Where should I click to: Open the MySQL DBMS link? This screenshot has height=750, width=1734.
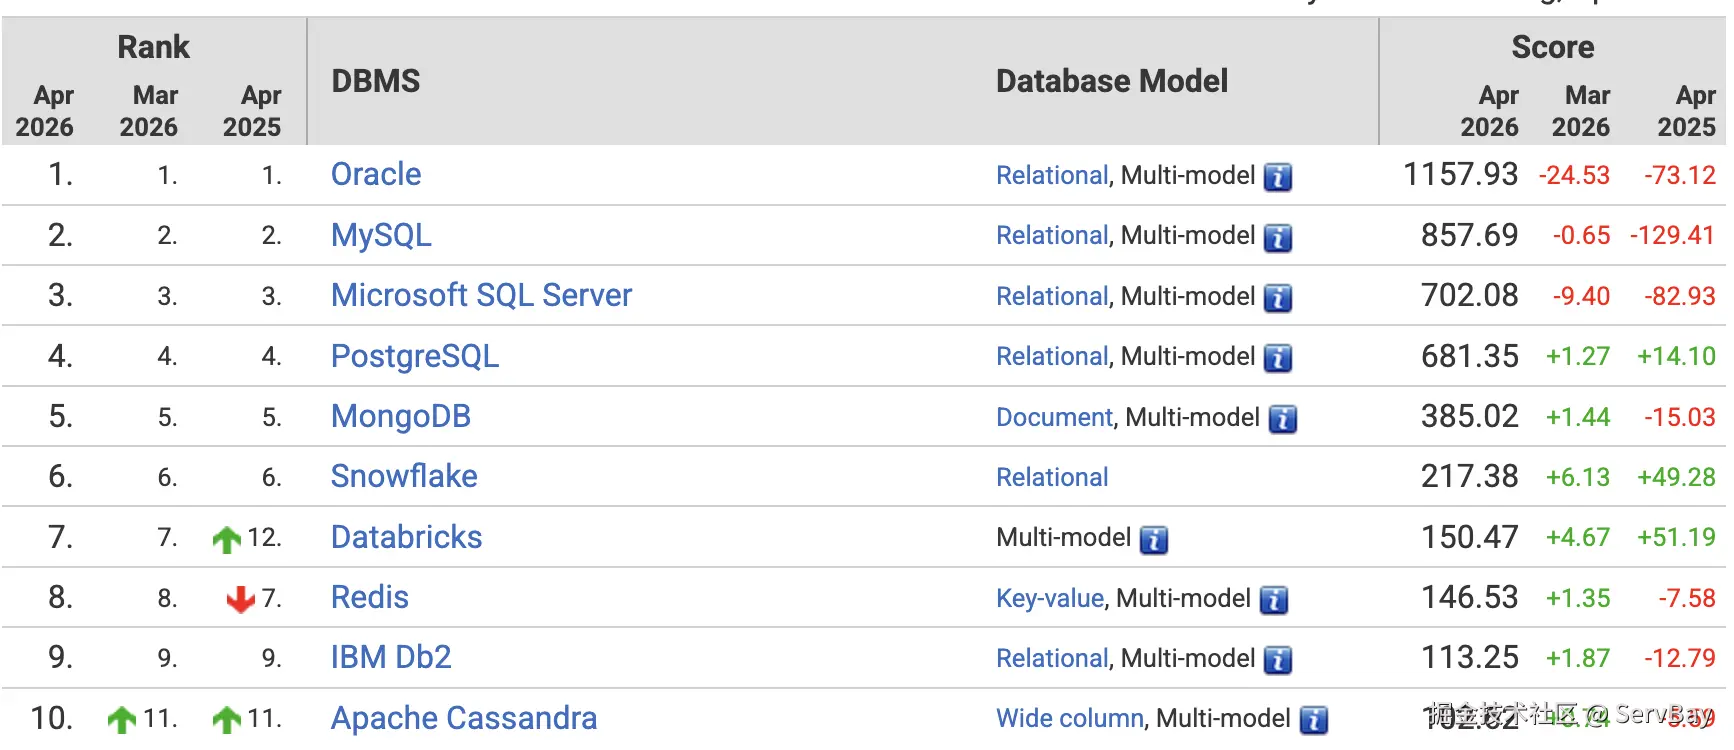(x=381, y=235)
